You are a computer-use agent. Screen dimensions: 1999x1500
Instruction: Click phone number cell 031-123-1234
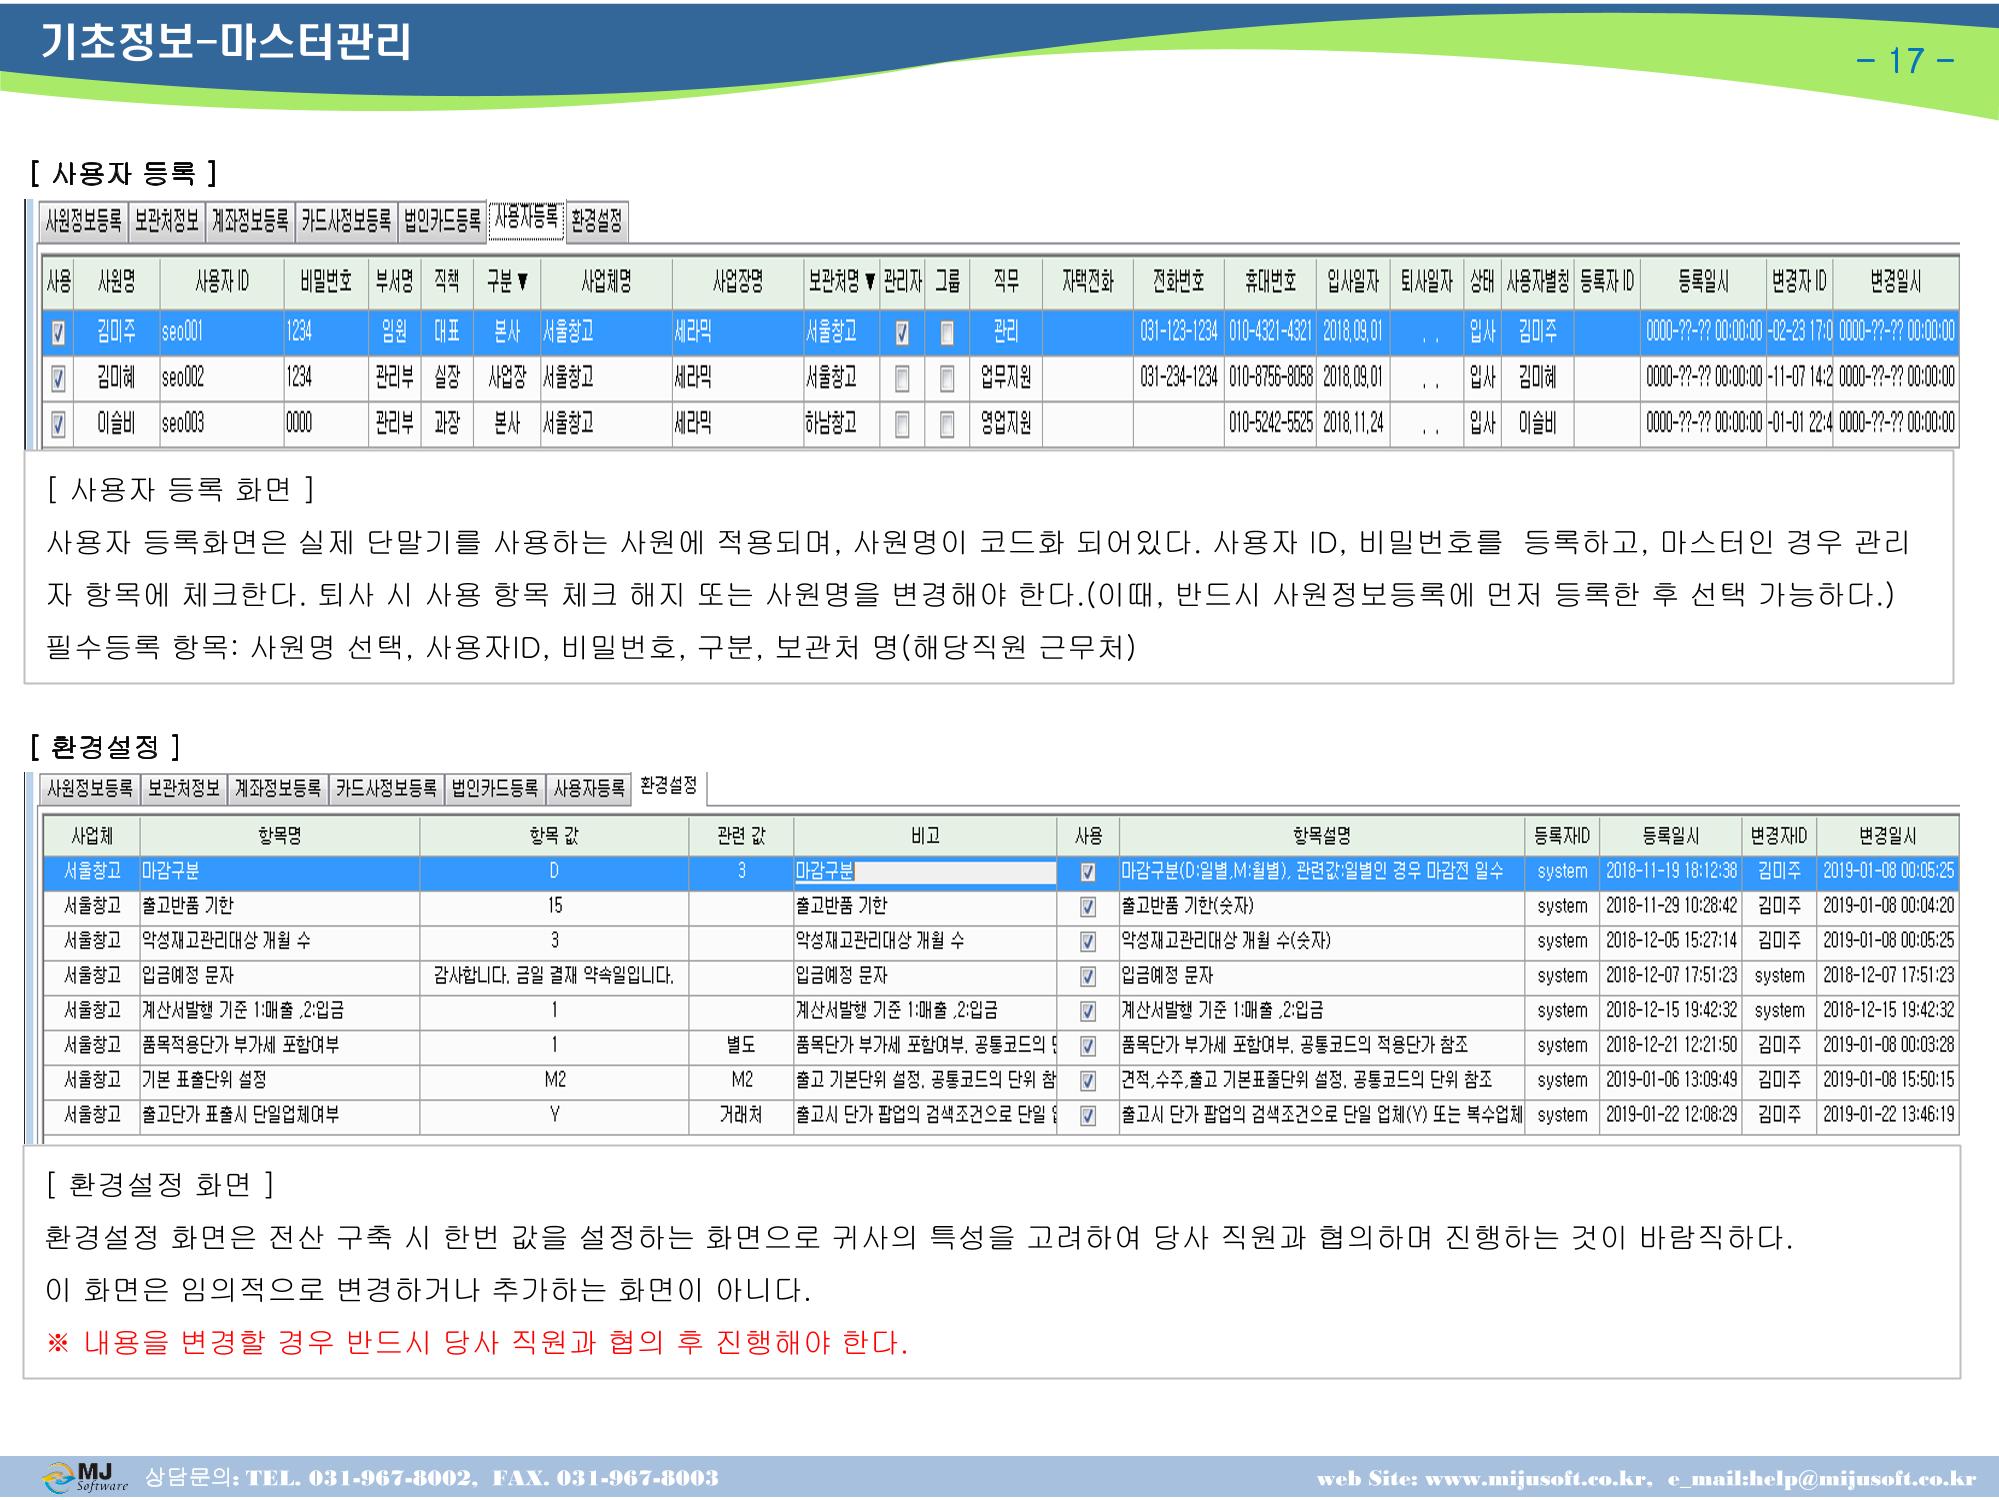1179,332
